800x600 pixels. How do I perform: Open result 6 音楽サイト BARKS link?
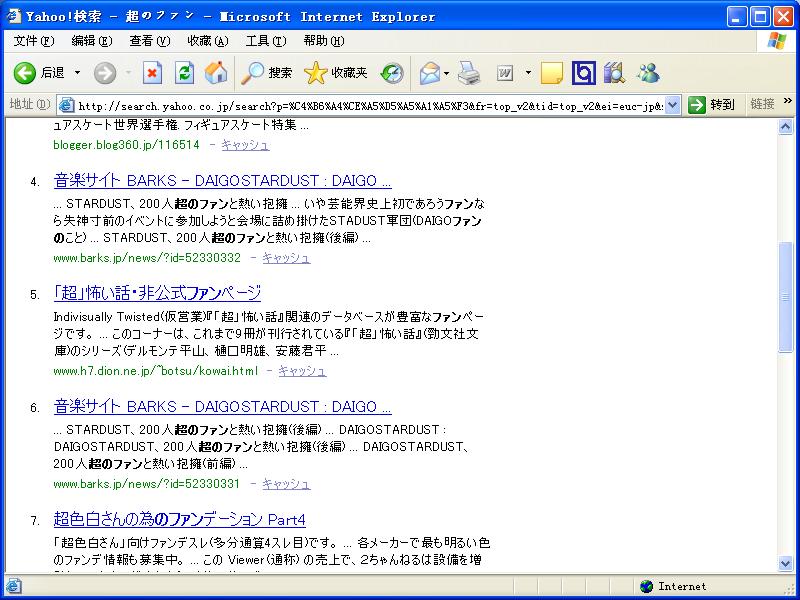[x=222, y=406]
